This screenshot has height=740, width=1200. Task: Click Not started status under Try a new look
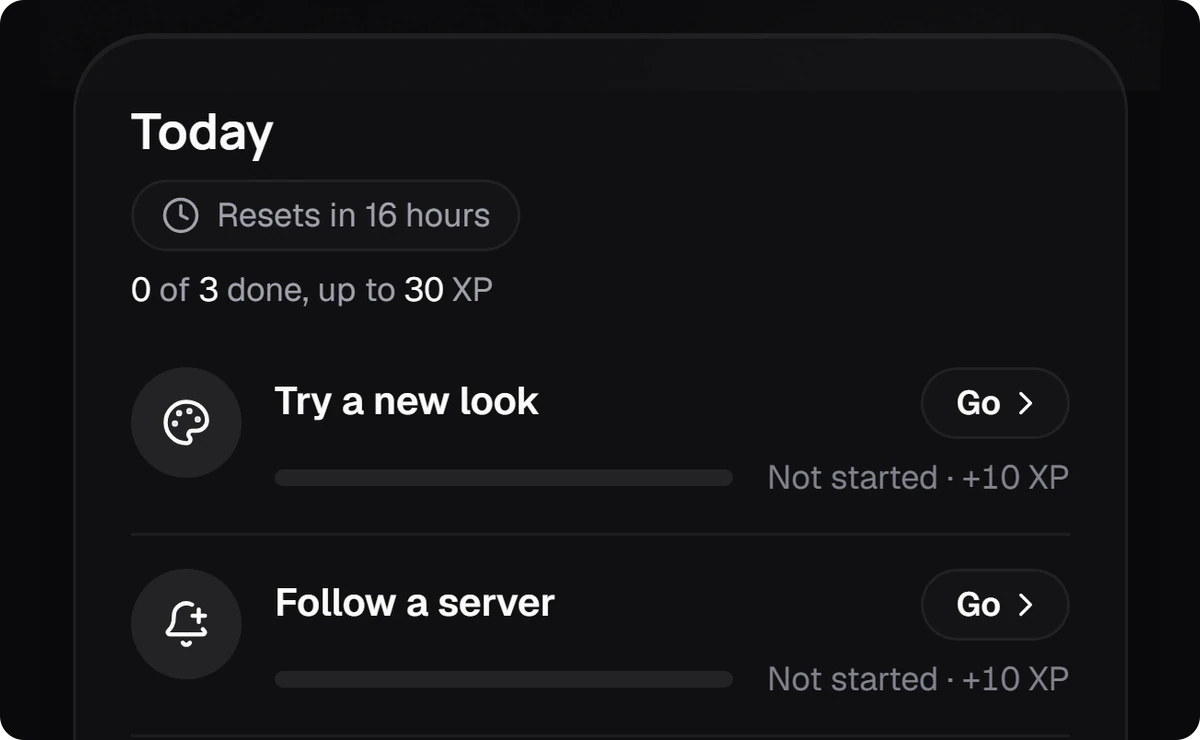point(852,478)
